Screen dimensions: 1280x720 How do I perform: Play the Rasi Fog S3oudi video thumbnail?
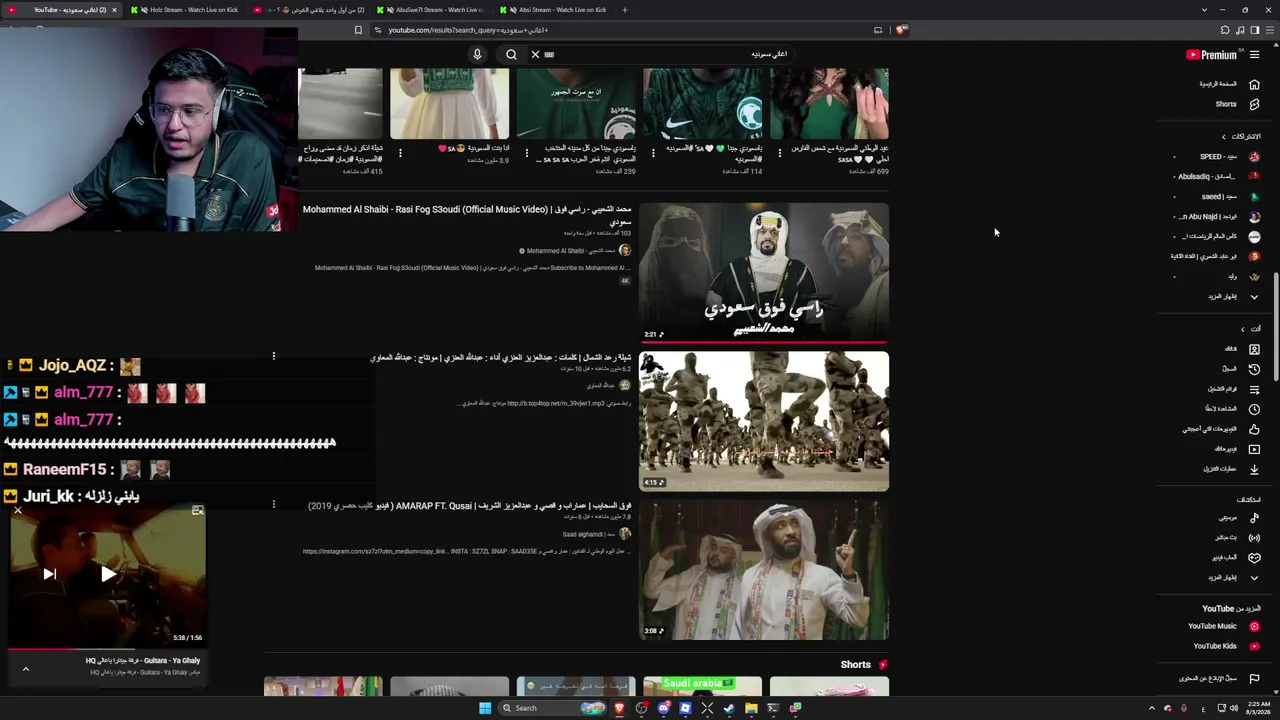[764, 273]
